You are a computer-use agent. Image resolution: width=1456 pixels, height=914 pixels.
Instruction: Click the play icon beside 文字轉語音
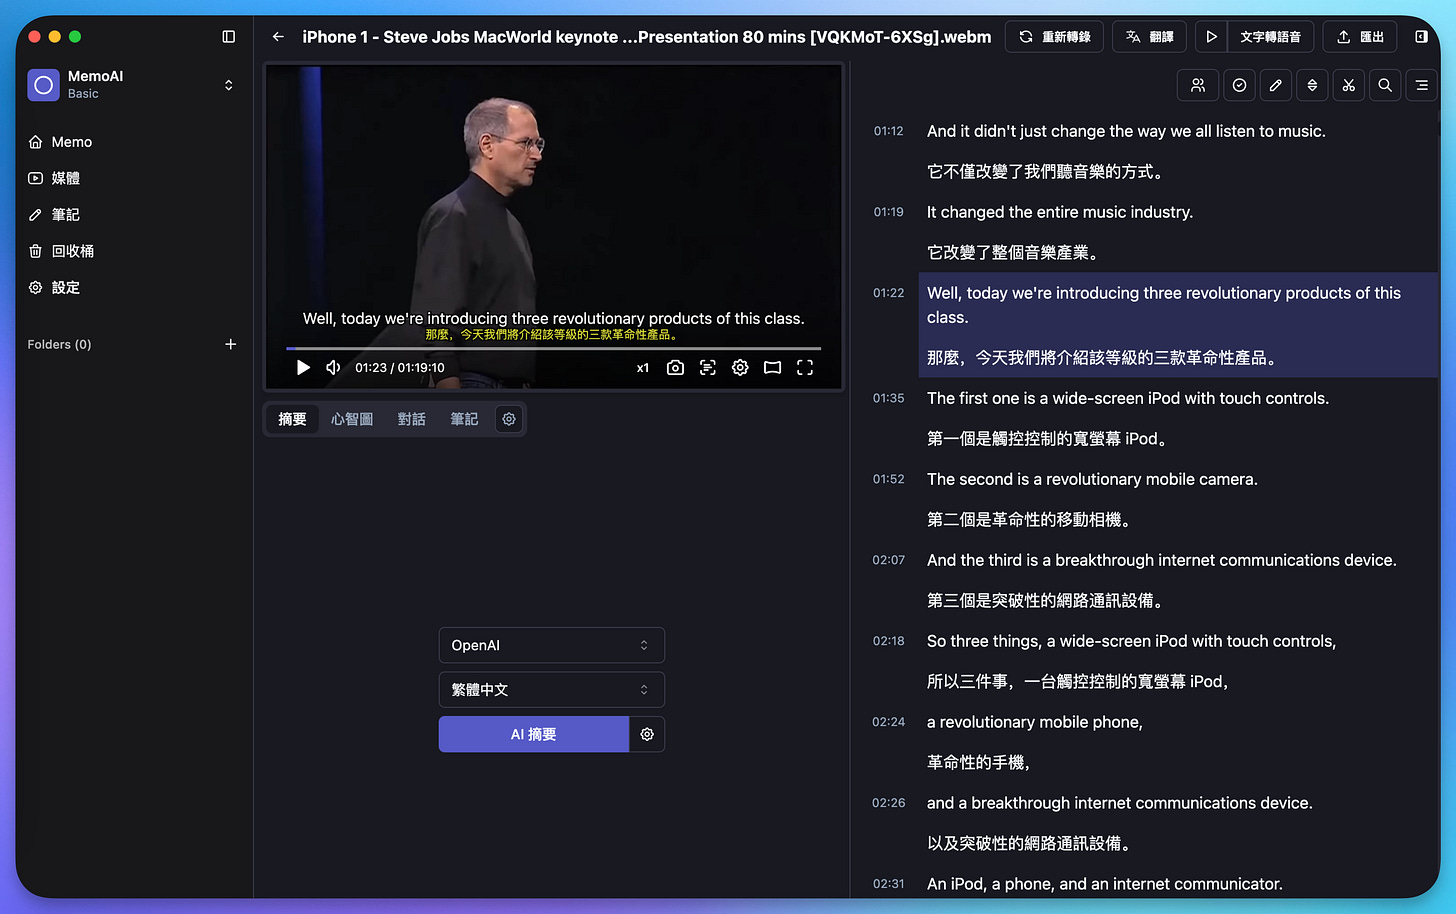point(1211,37)
